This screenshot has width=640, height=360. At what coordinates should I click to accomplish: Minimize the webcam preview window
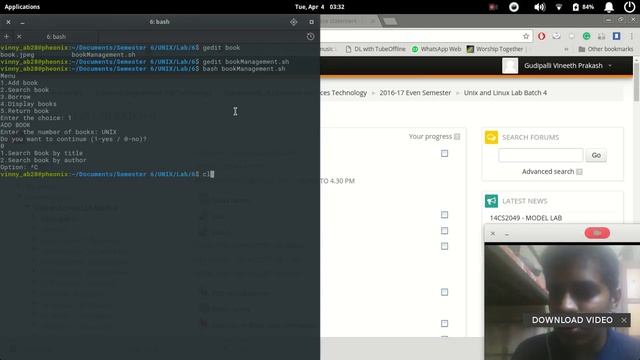(x=507, y=234)
